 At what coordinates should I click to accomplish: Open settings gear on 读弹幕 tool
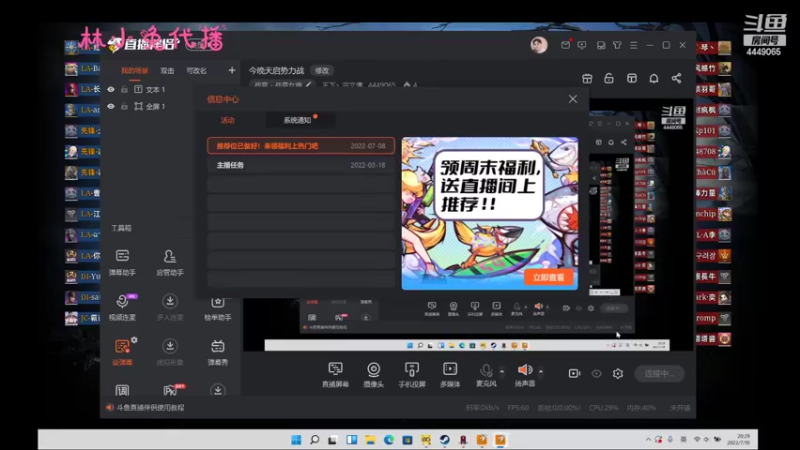(134, 340)
